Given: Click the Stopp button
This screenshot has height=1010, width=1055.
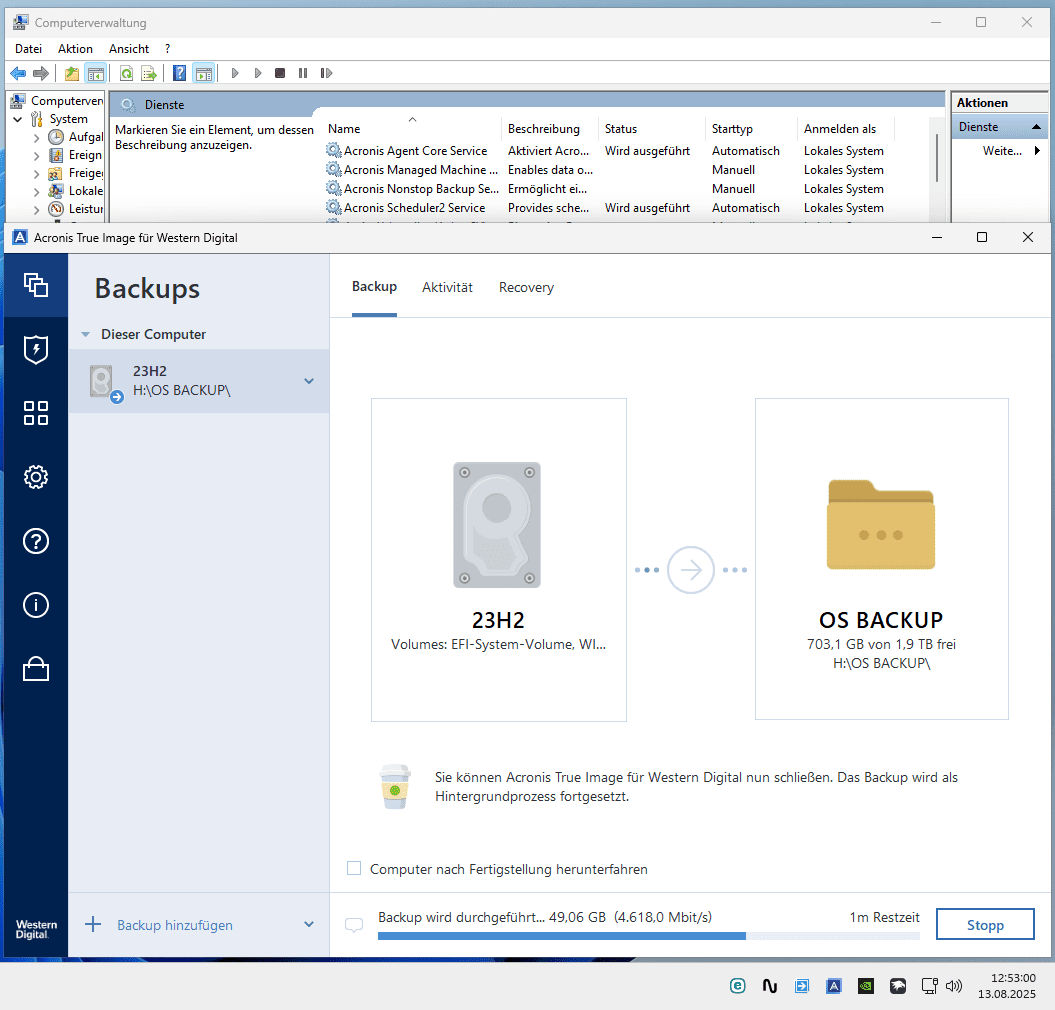Looking at the screenshot, I should pyautogui.click(x=985, y=925).
